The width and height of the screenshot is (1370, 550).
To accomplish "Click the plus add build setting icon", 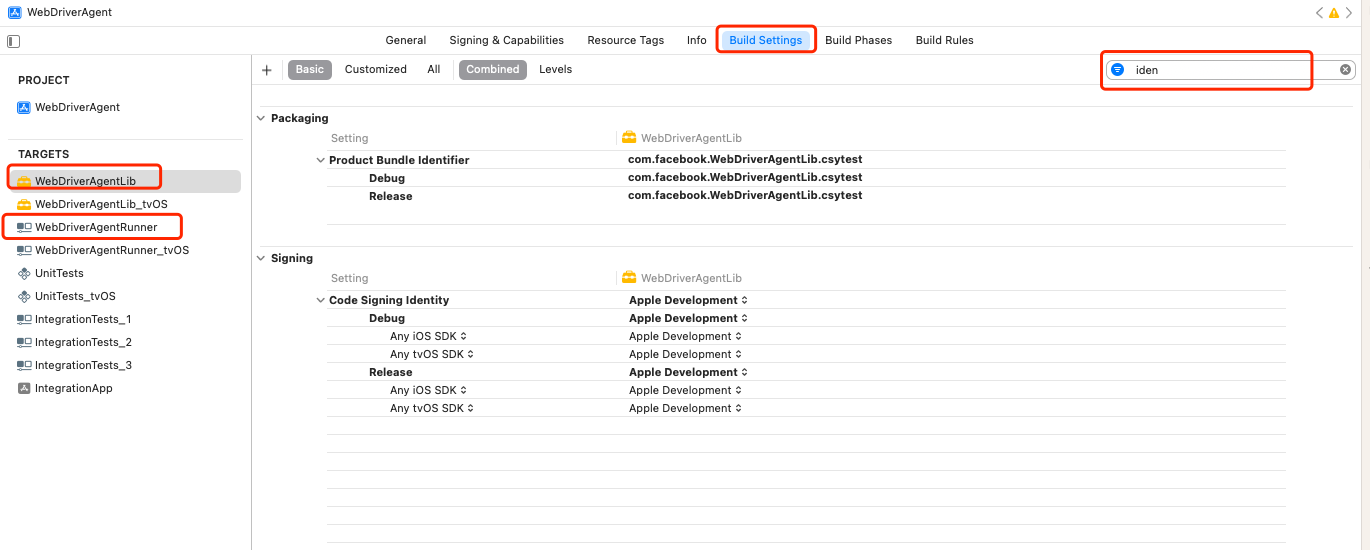I will [x=266, y=70].
